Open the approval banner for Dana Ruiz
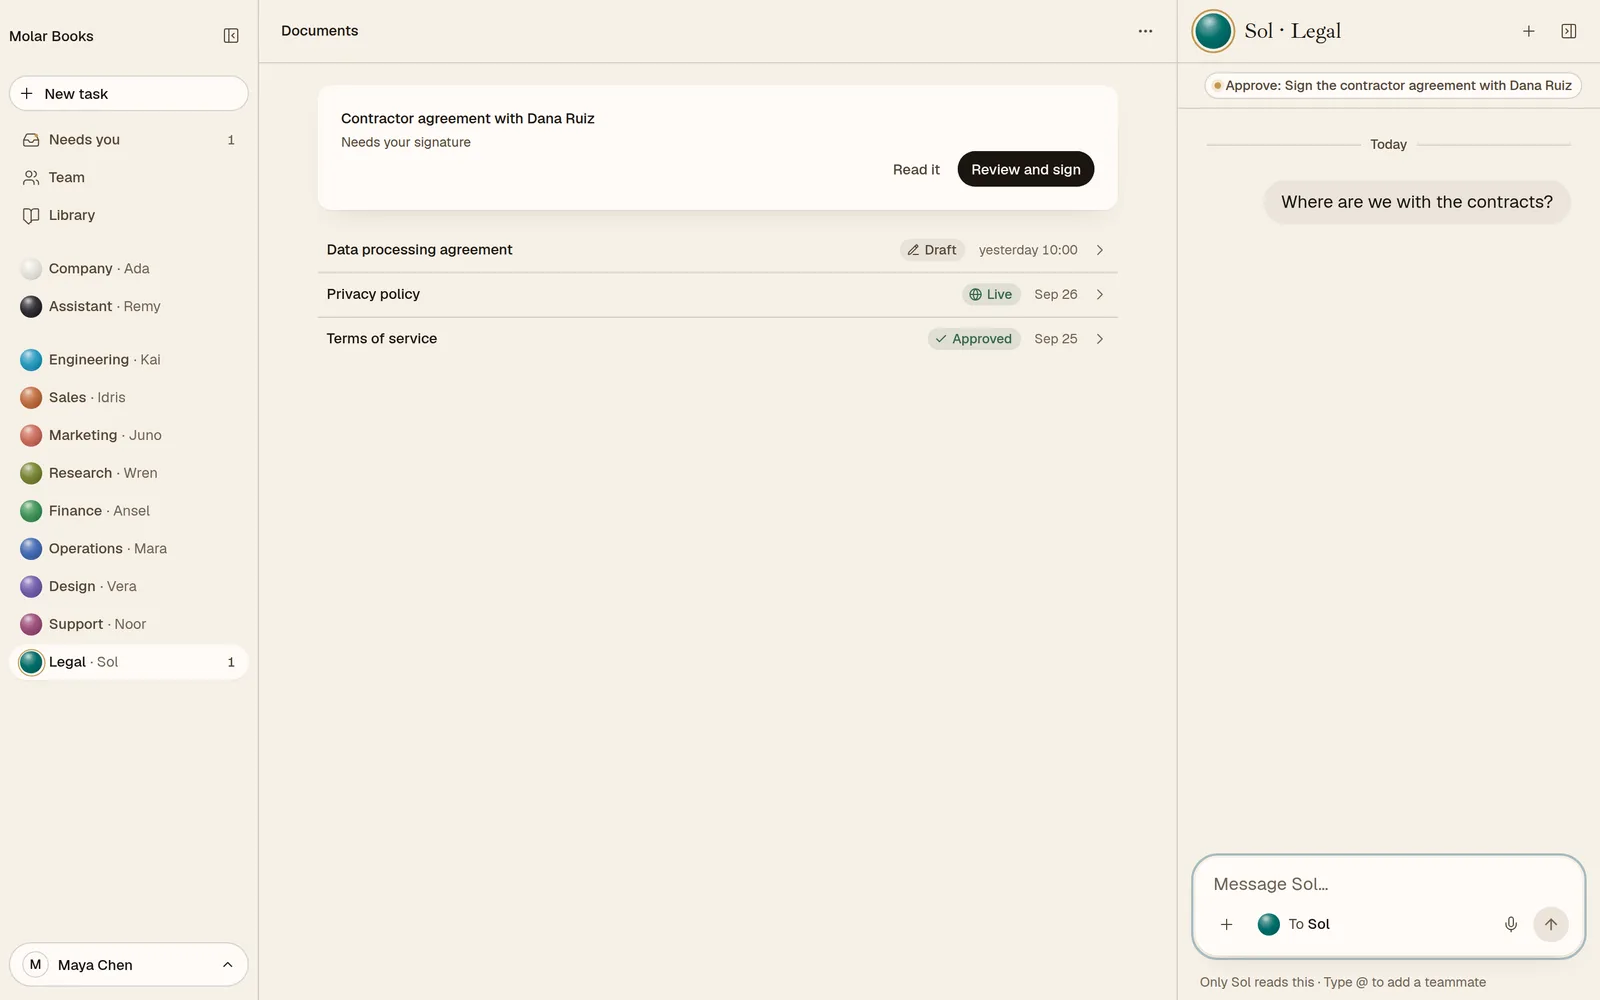Image resolution: width=1600 pixels, height=1000 pixels. pos(1393,86)
